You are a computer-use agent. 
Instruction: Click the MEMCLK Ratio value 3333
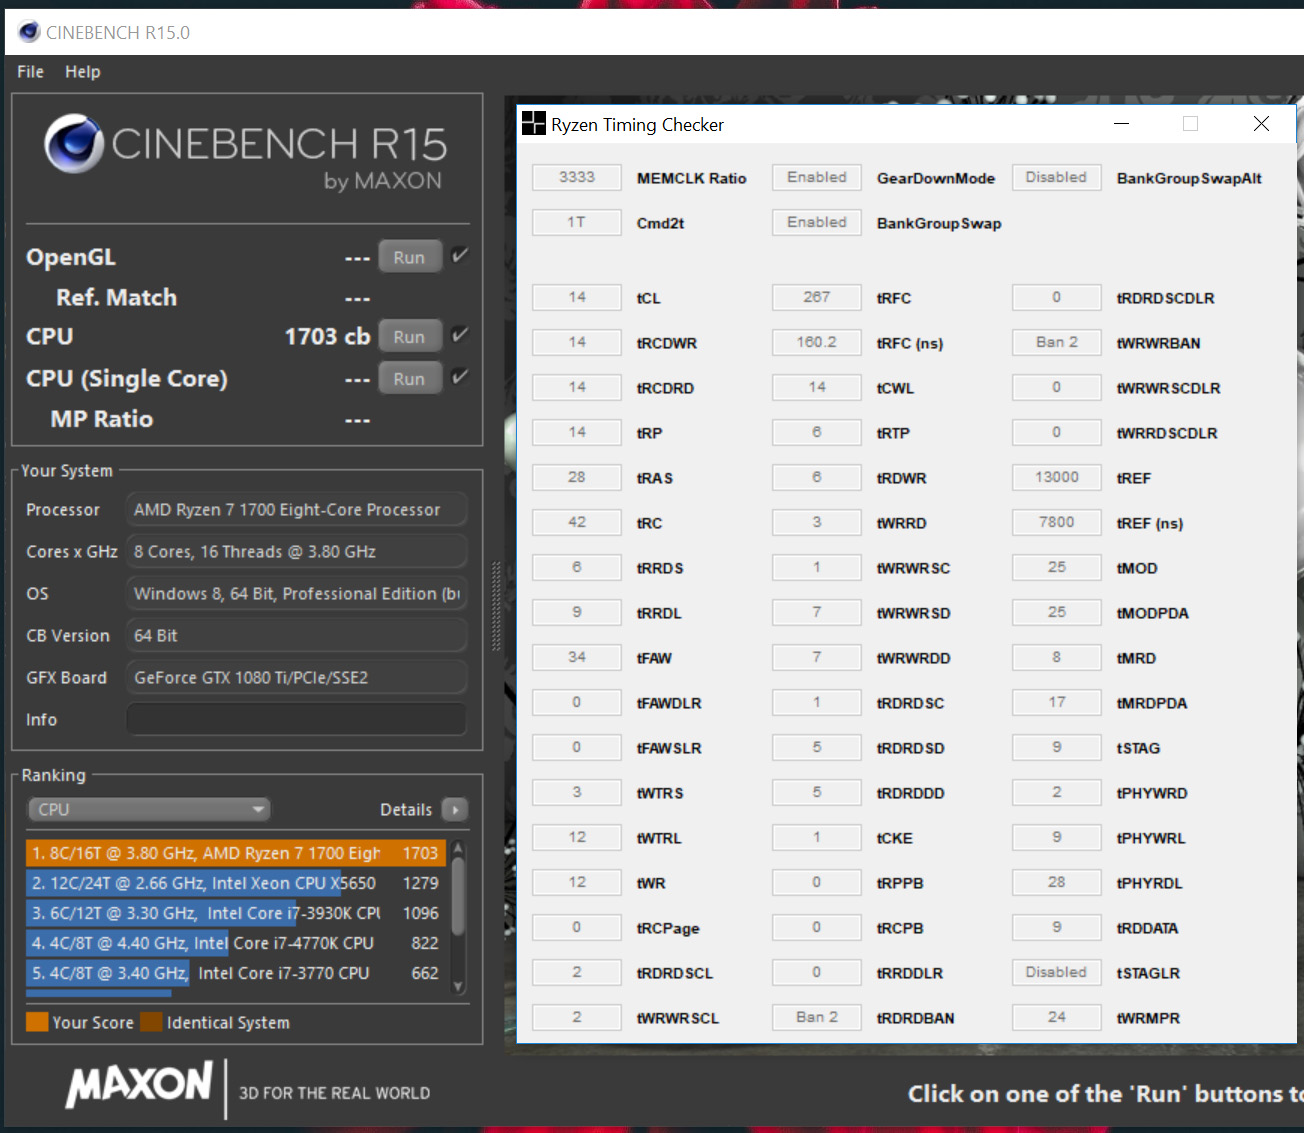(x=577, y=177)
